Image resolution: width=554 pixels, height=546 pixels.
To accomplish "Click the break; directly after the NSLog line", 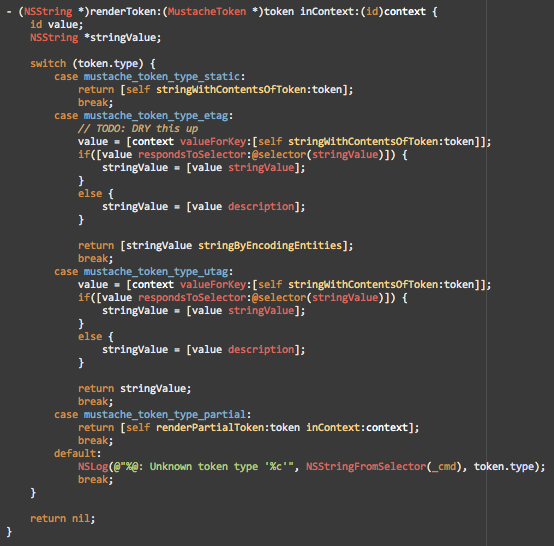I will 95,480.
